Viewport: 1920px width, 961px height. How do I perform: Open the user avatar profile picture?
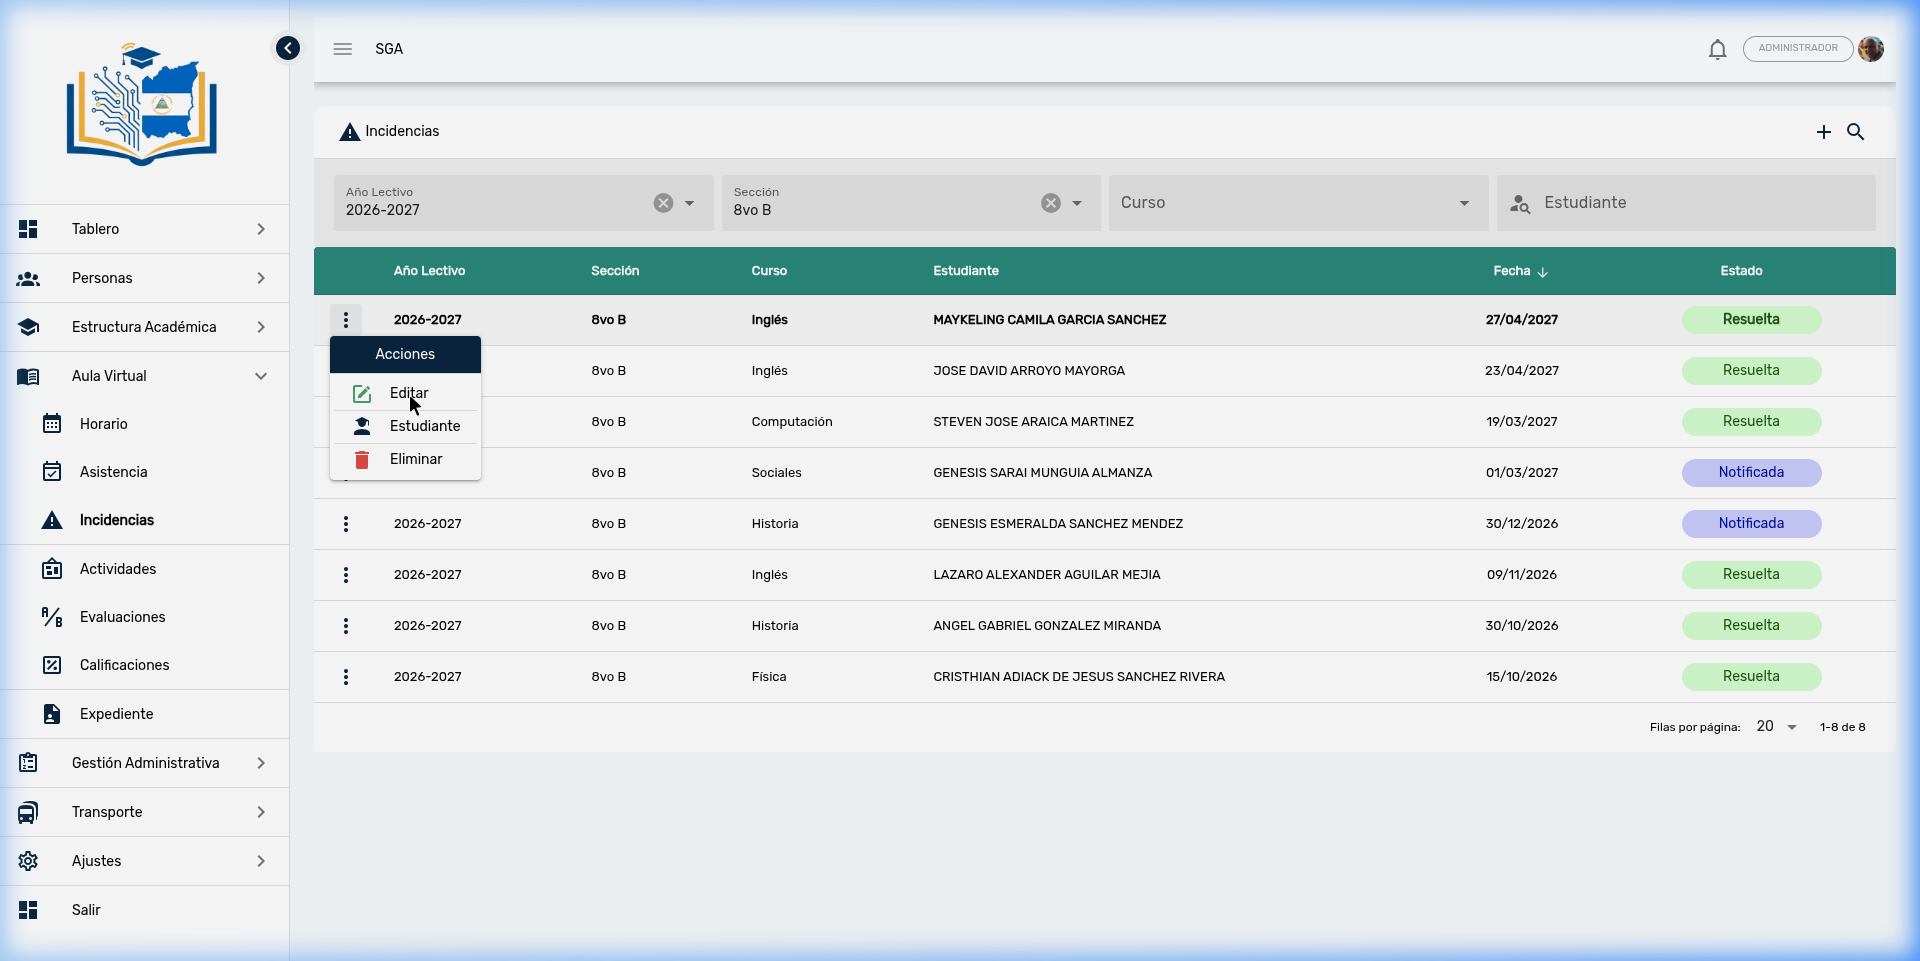click(1871, 49)
